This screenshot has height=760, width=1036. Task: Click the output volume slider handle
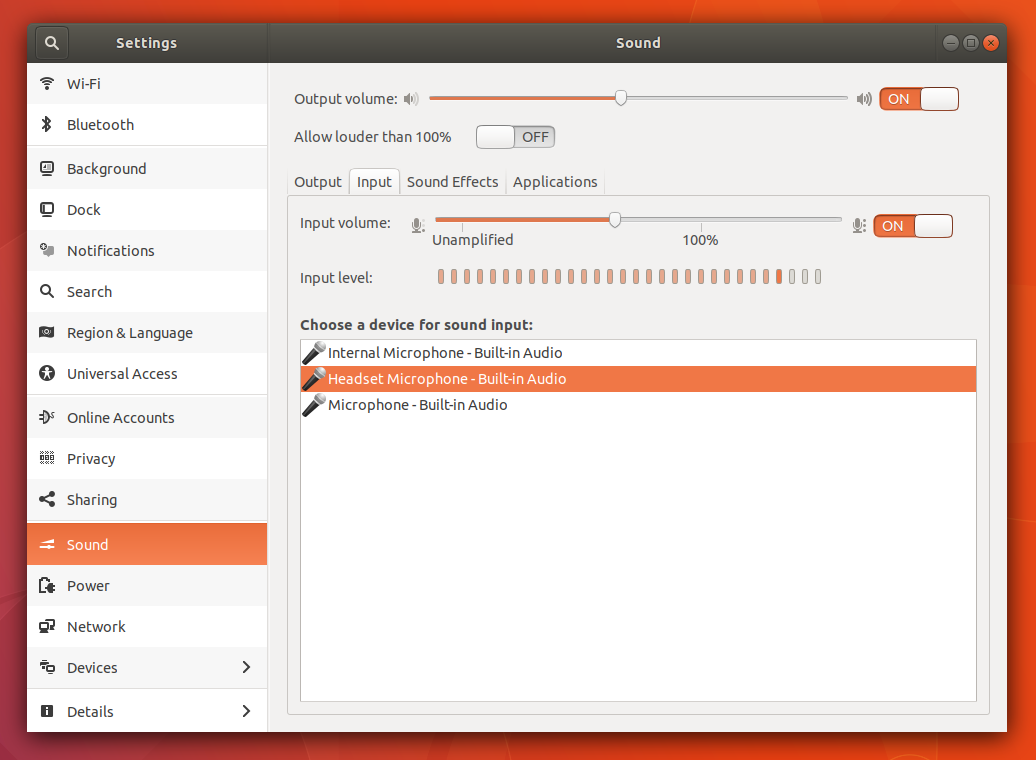tap(620, 98)
